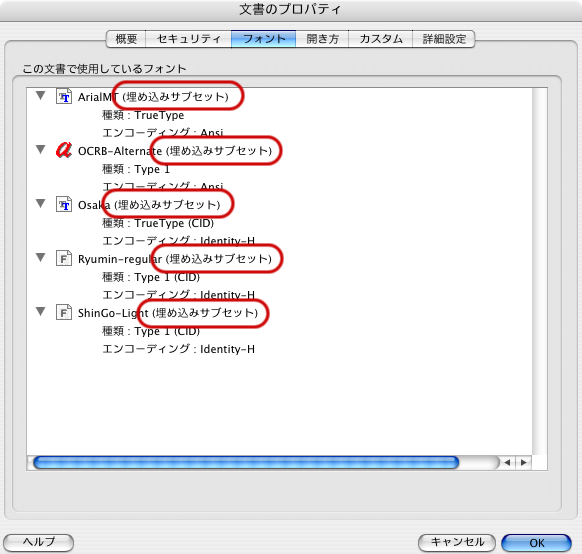This screenshot has width=582, height=554.
Task: Click the ShinGo-Light font file icon
Action: pos(64,312)
